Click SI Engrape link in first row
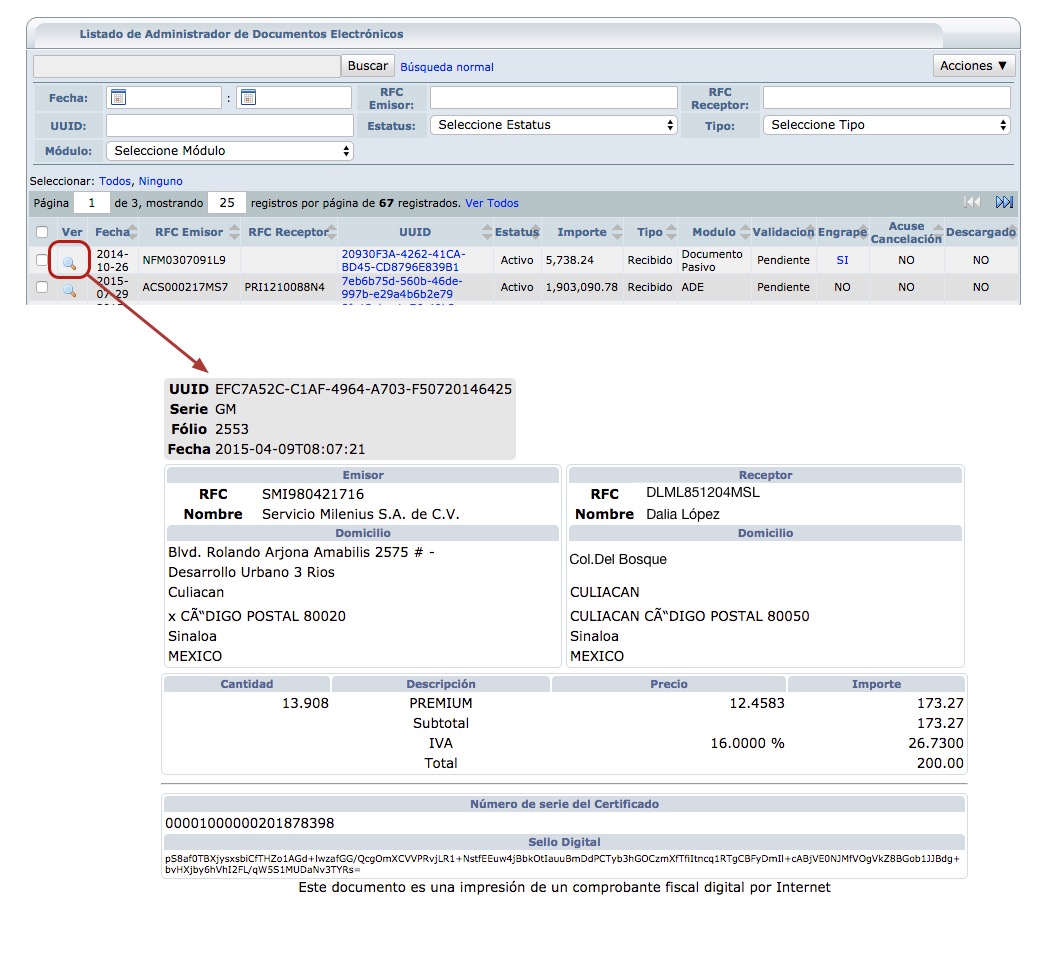The width and height of the screenshot is (1045, 961). pyautogui.click(x=842, y=260)
